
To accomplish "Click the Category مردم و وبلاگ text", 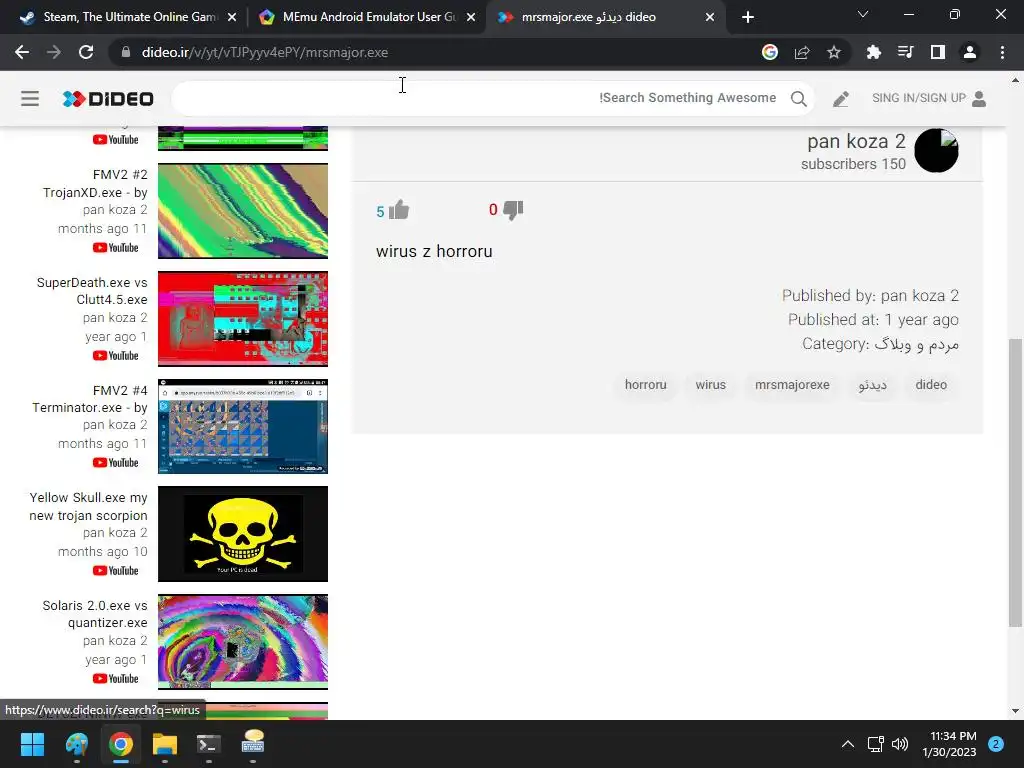I will coord(880,344).
